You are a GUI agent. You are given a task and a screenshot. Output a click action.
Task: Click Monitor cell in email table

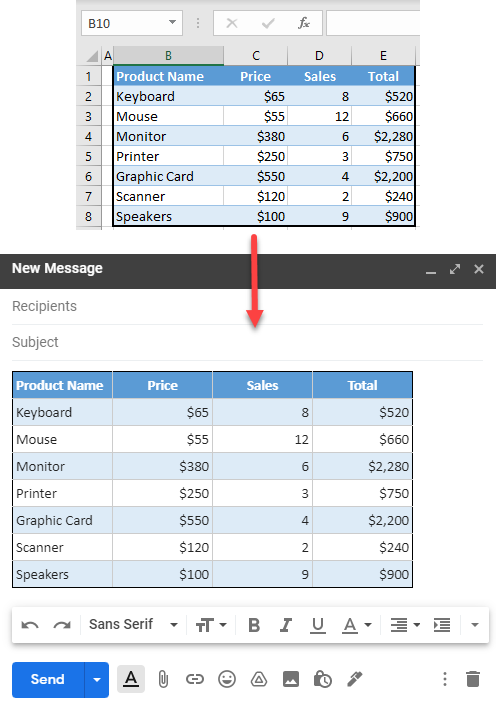[x=63, y=466]
